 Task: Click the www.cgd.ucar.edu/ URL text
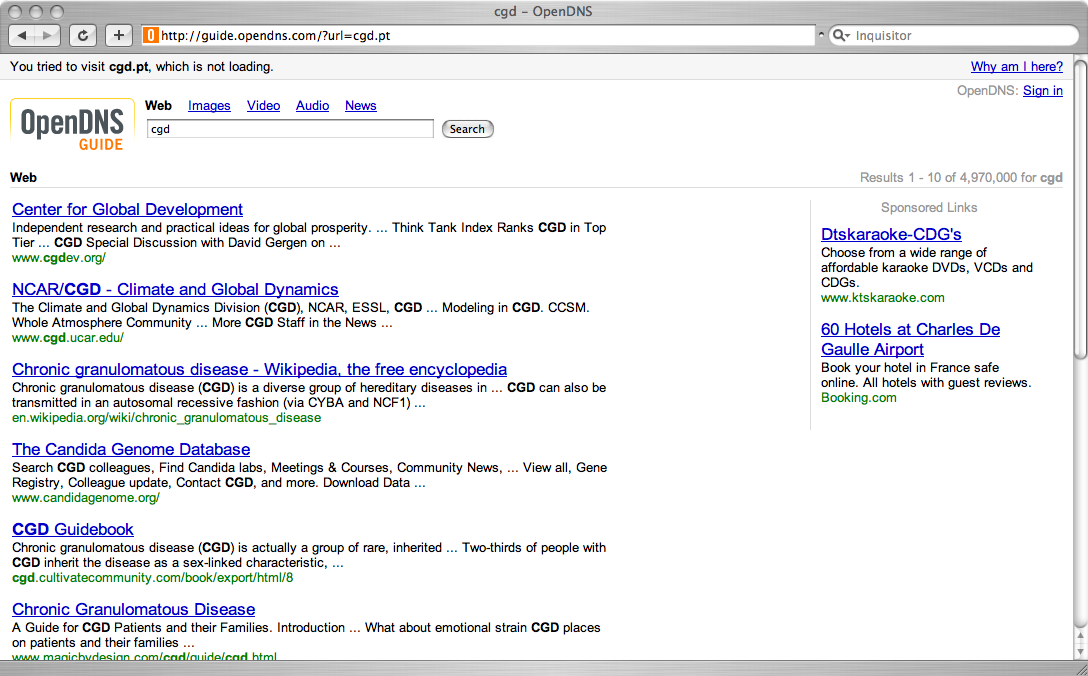(x=68, y=337)
